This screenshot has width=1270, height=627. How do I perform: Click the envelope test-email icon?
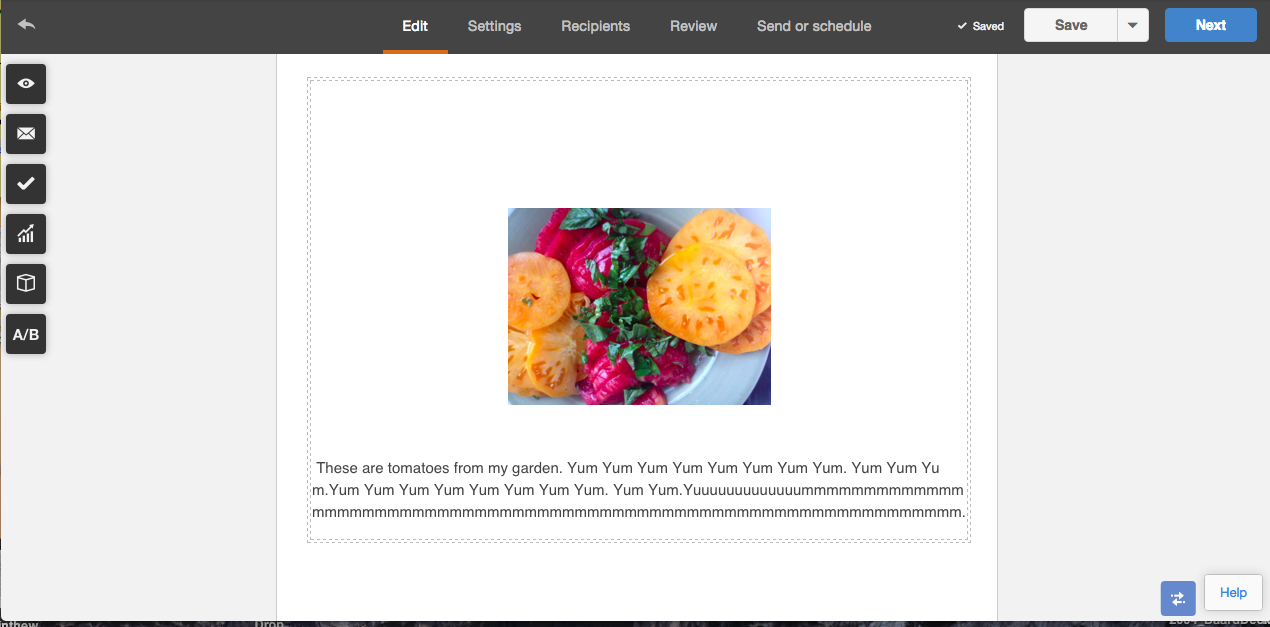26,134
